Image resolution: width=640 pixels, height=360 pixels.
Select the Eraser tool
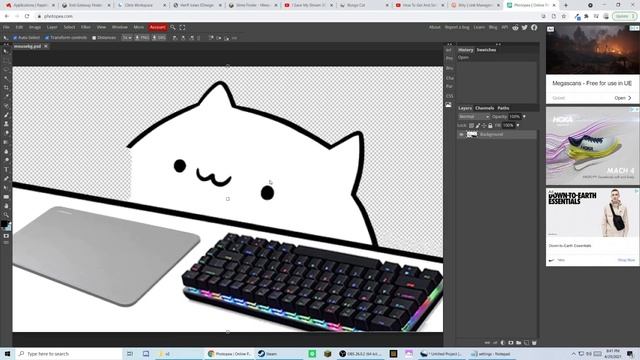pyautogui.click(x=6, y=133)
